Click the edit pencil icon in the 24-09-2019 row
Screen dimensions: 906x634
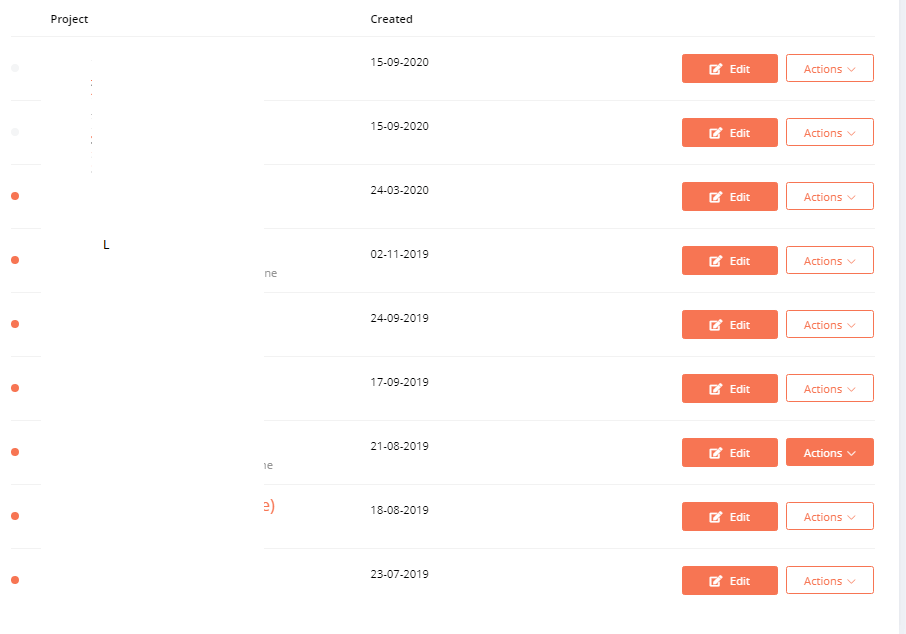[715, 325]
